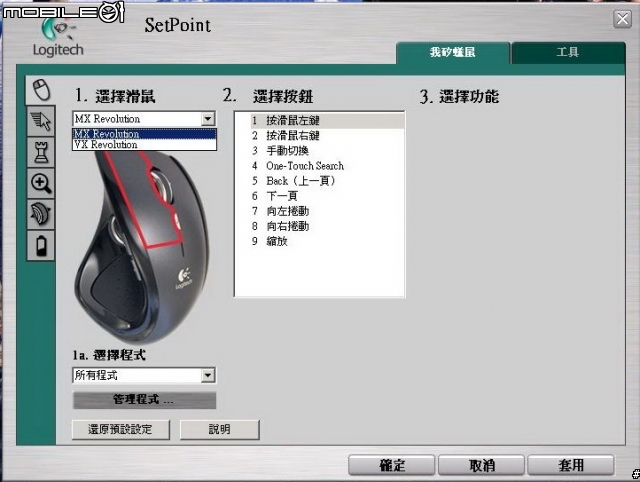This screenshot has width=640, height=482.
Task: Select button 2 按滑鼠右鍵
Action: coord(327,135)
